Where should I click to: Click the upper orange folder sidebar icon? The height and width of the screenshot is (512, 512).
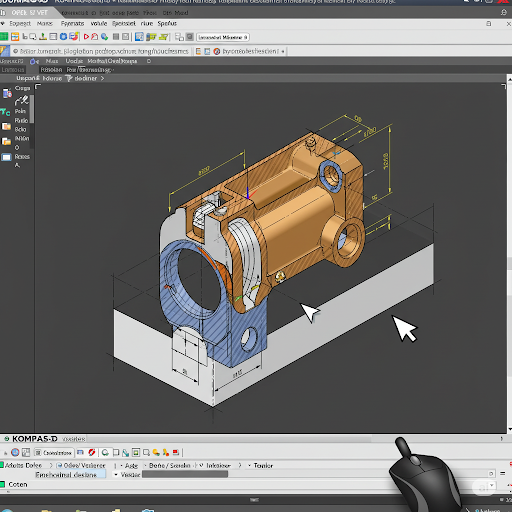6,126
